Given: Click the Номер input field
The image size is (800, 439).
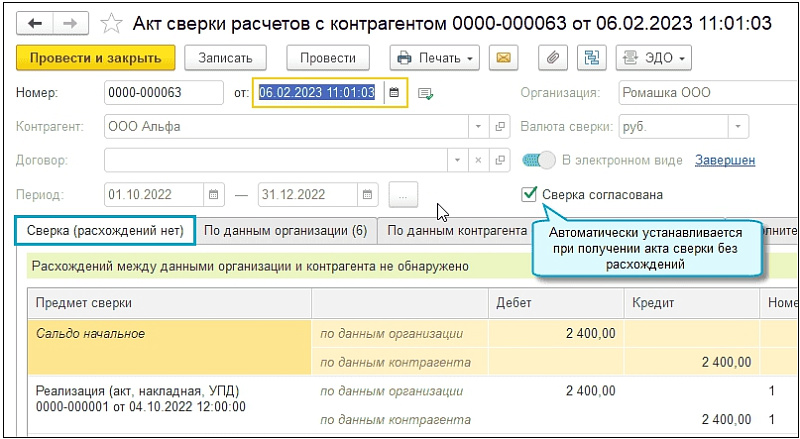Looking at the screenshot, I should point(164,92).
